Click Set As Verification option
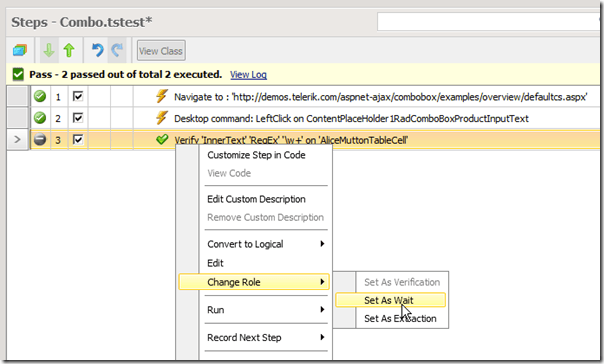The height and width of the screenshot is (364, 604). 402,282
